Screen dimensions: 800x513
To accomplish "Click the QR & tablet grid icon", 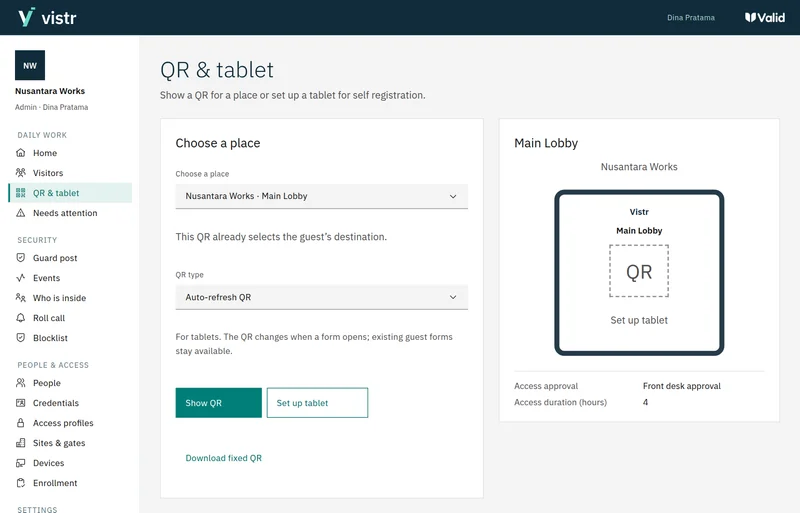I will pyautogui.click(x=20, y=192).
